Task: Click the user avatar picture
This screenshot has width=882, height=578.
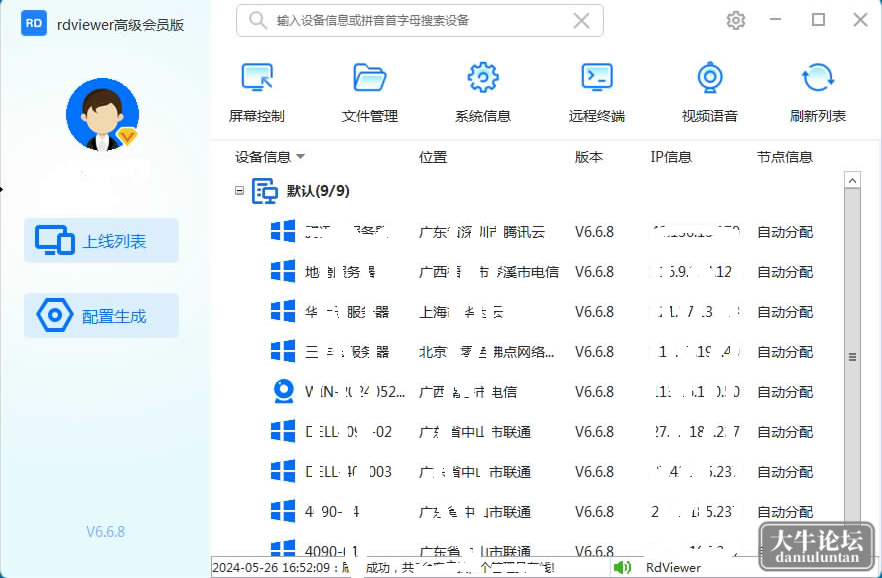Action: (x=102, y=115)
